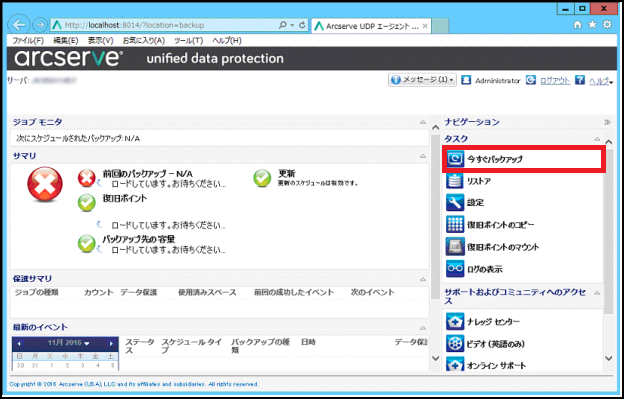Click the 使用済みスペース column header
The height and width of the screenshot is (399, 624).
pyautogui.click(x=207, y=292)
